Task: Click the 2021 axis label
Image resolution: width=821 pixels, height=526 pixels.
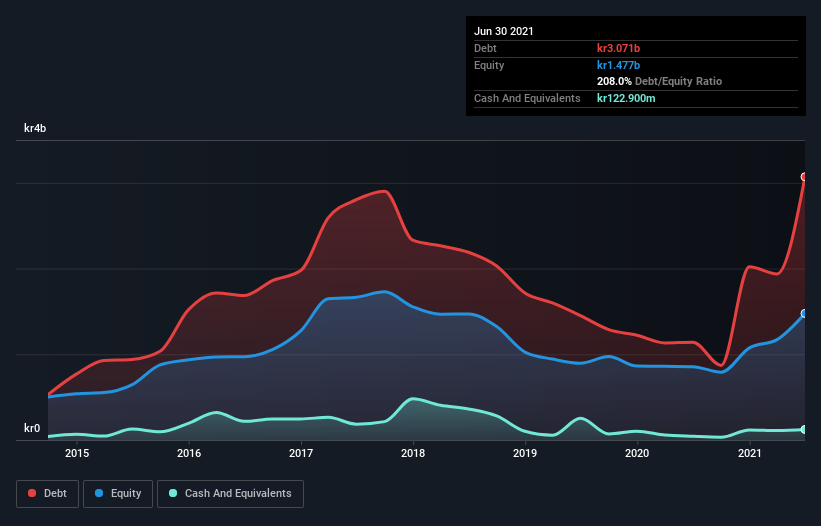Action: [749, 453]
